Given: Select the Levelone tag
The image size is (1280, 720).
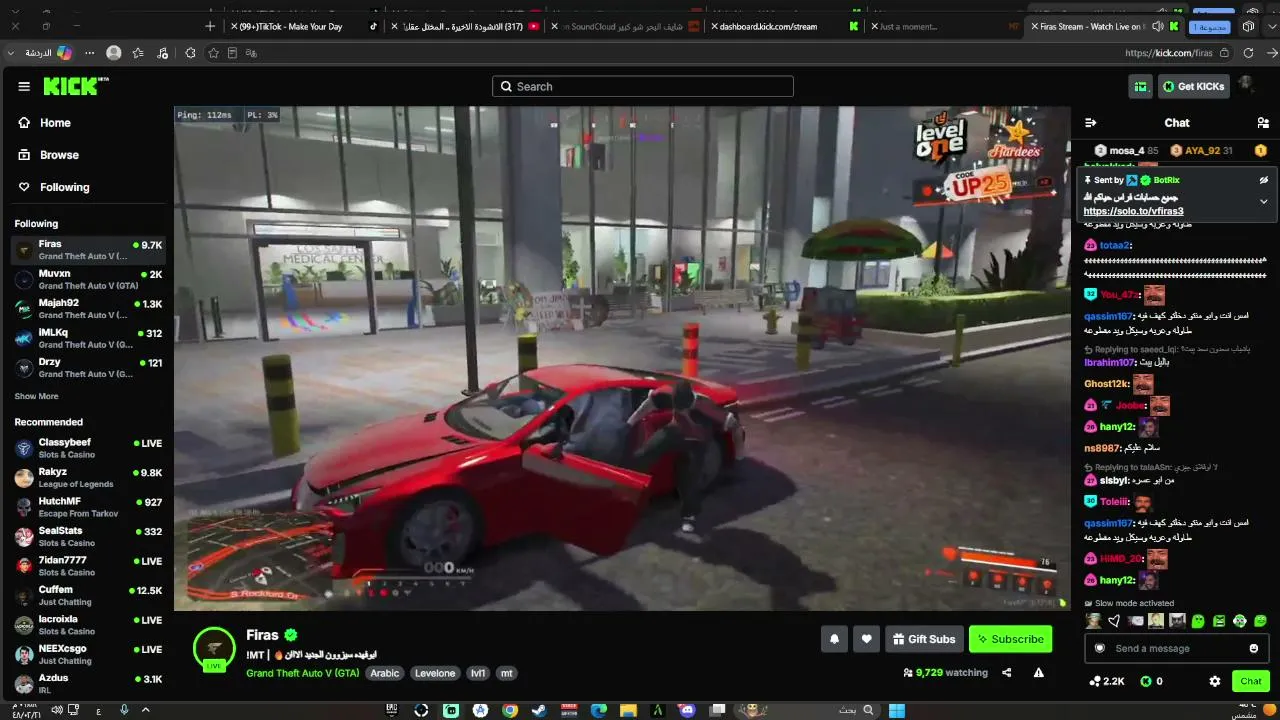Looking at the screenshot, I should tap(435, 673).
